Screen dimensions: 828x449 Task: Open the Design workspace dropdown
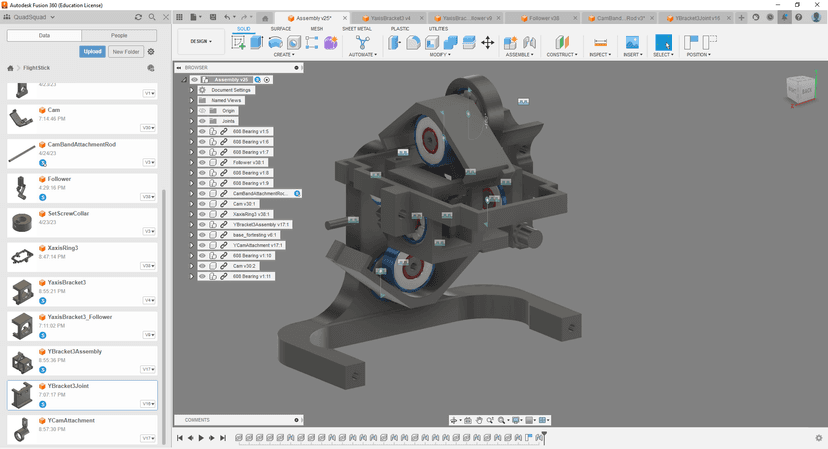pyautogui.click(x=201, y=42)
